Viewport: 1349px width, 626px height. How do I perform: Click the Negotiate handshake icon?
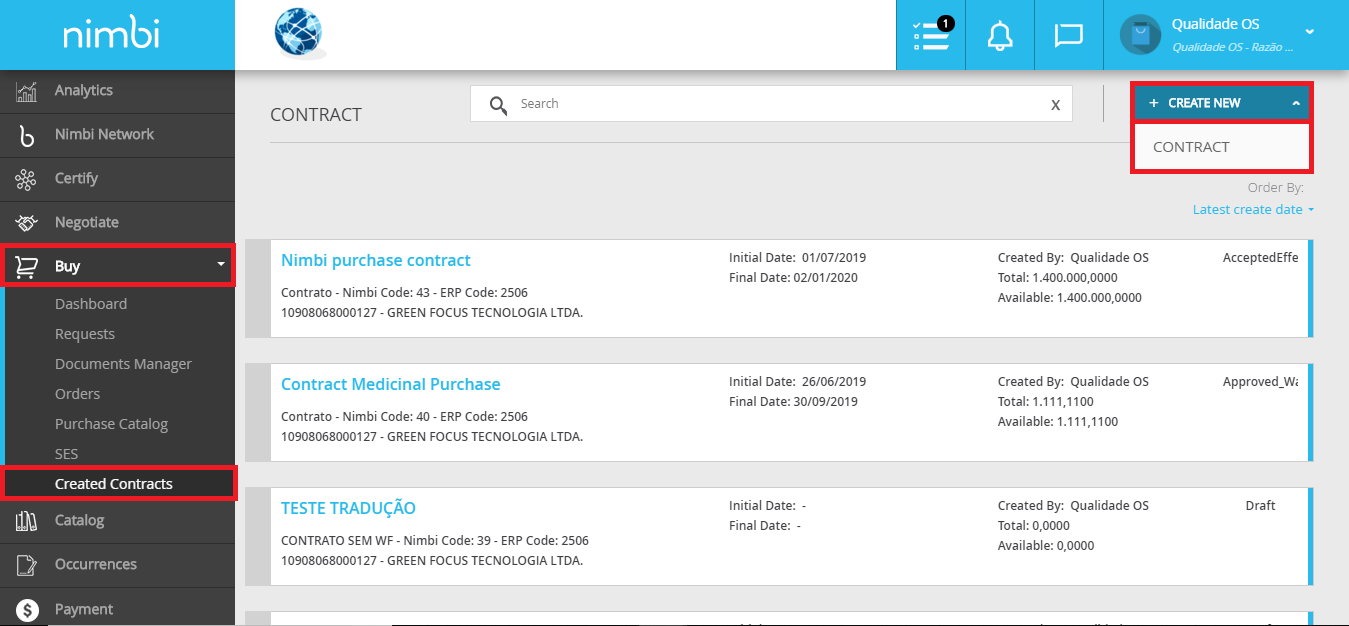click(27, 223)
